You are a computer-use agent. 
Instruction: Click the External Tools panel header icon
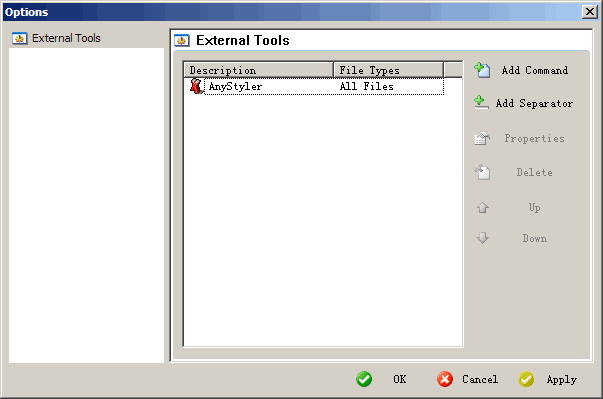[x=182, y=40]
